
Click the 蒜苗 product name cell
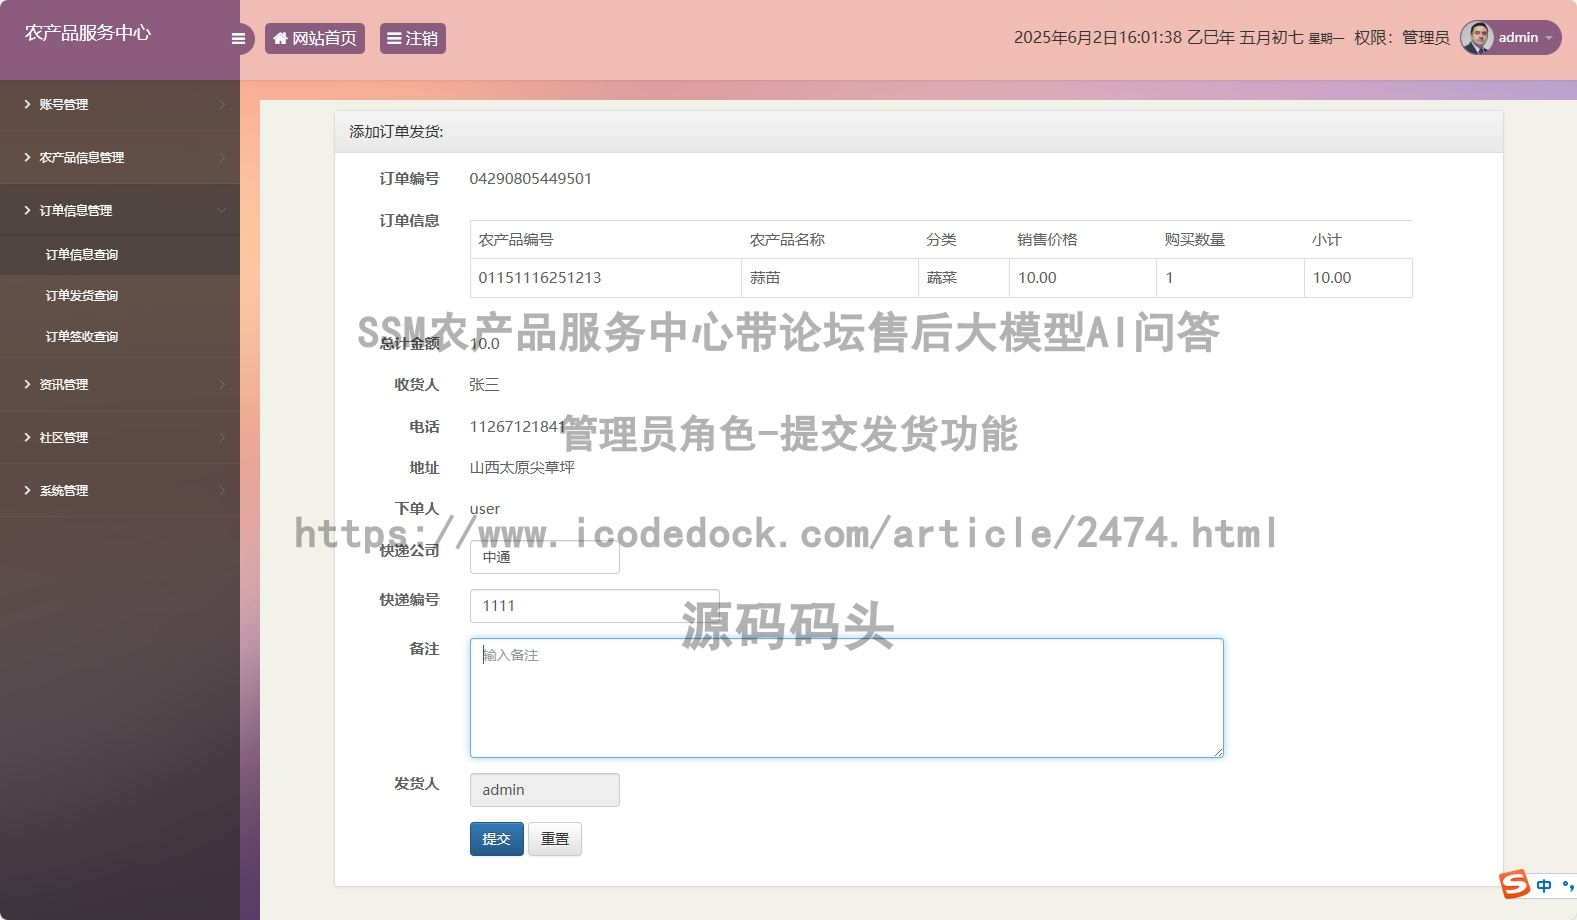tap(830, 278)
